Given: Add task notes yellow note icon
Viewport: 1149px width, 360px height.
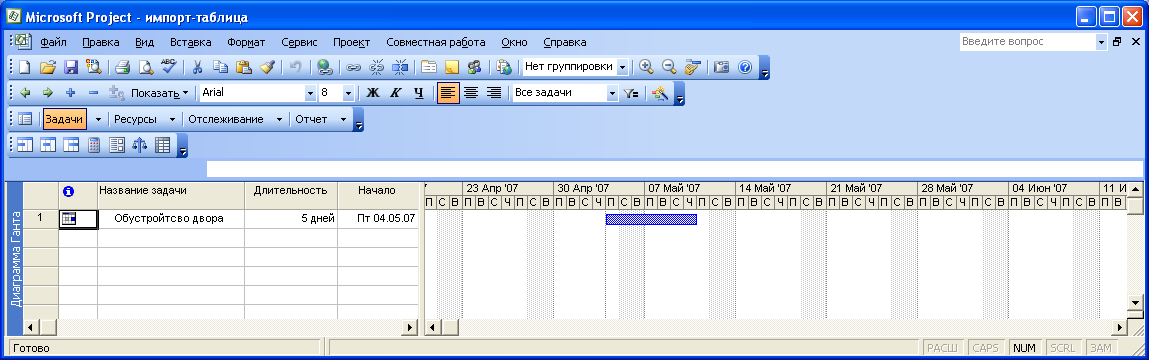Looking at the screenshot, I should coord(451,67).
